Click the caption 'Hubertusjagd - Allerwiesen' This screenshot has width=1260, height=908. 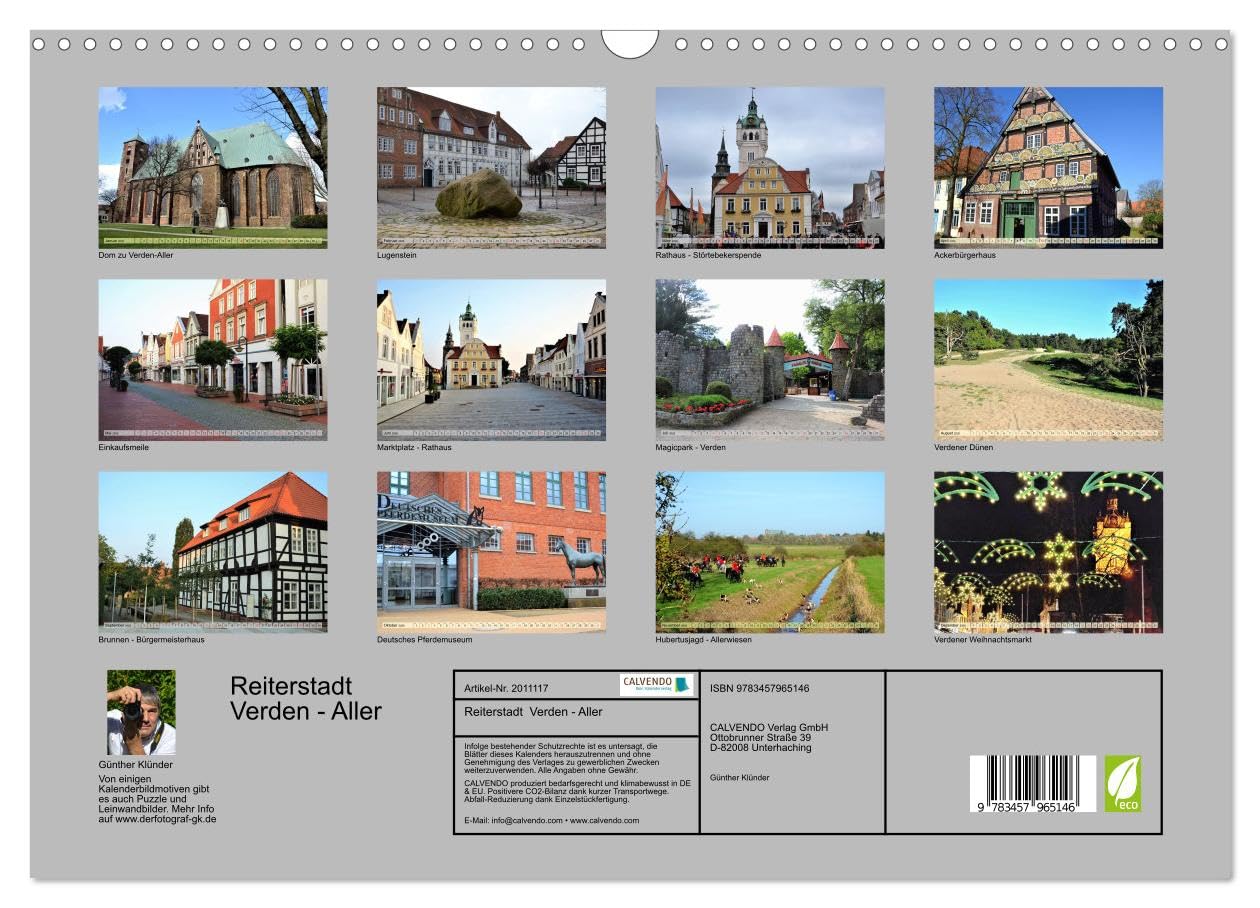704,639
